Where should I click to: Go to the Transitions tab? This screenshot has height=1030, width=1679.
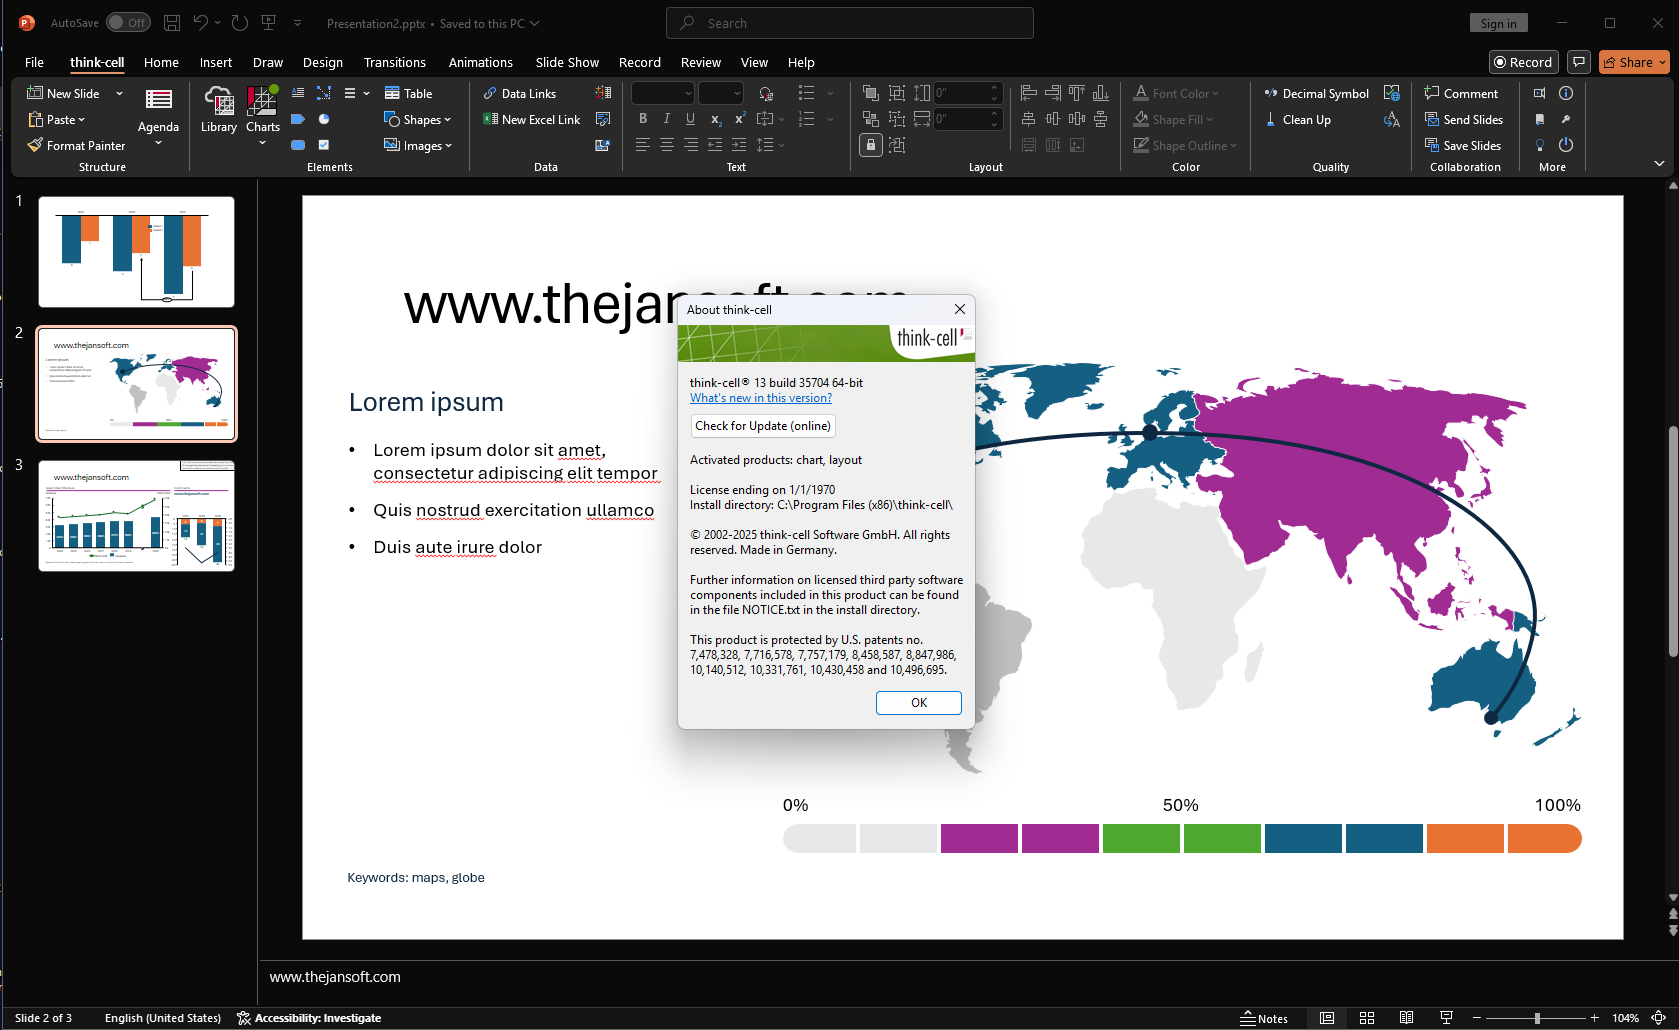point(394,62)
